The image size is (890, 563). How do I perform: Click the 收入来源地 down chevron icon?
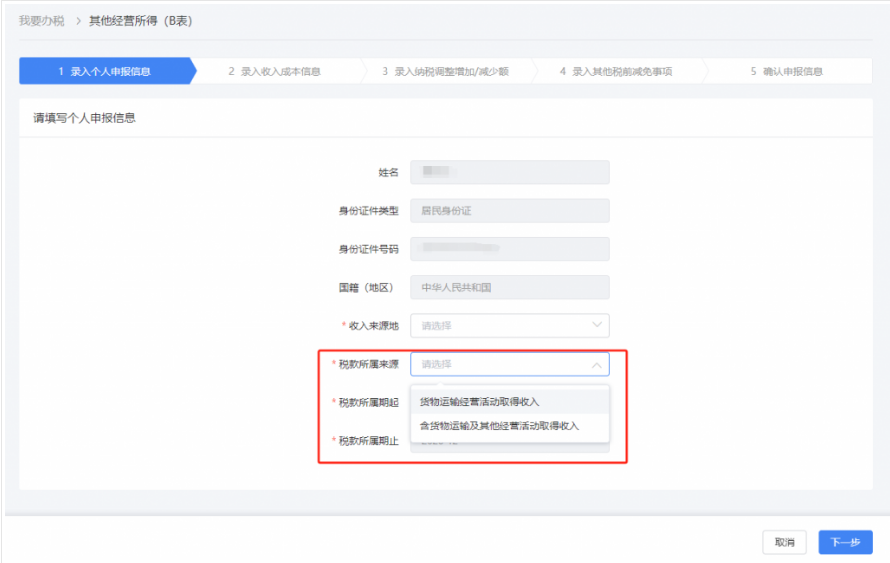click(x=597, y=325)
